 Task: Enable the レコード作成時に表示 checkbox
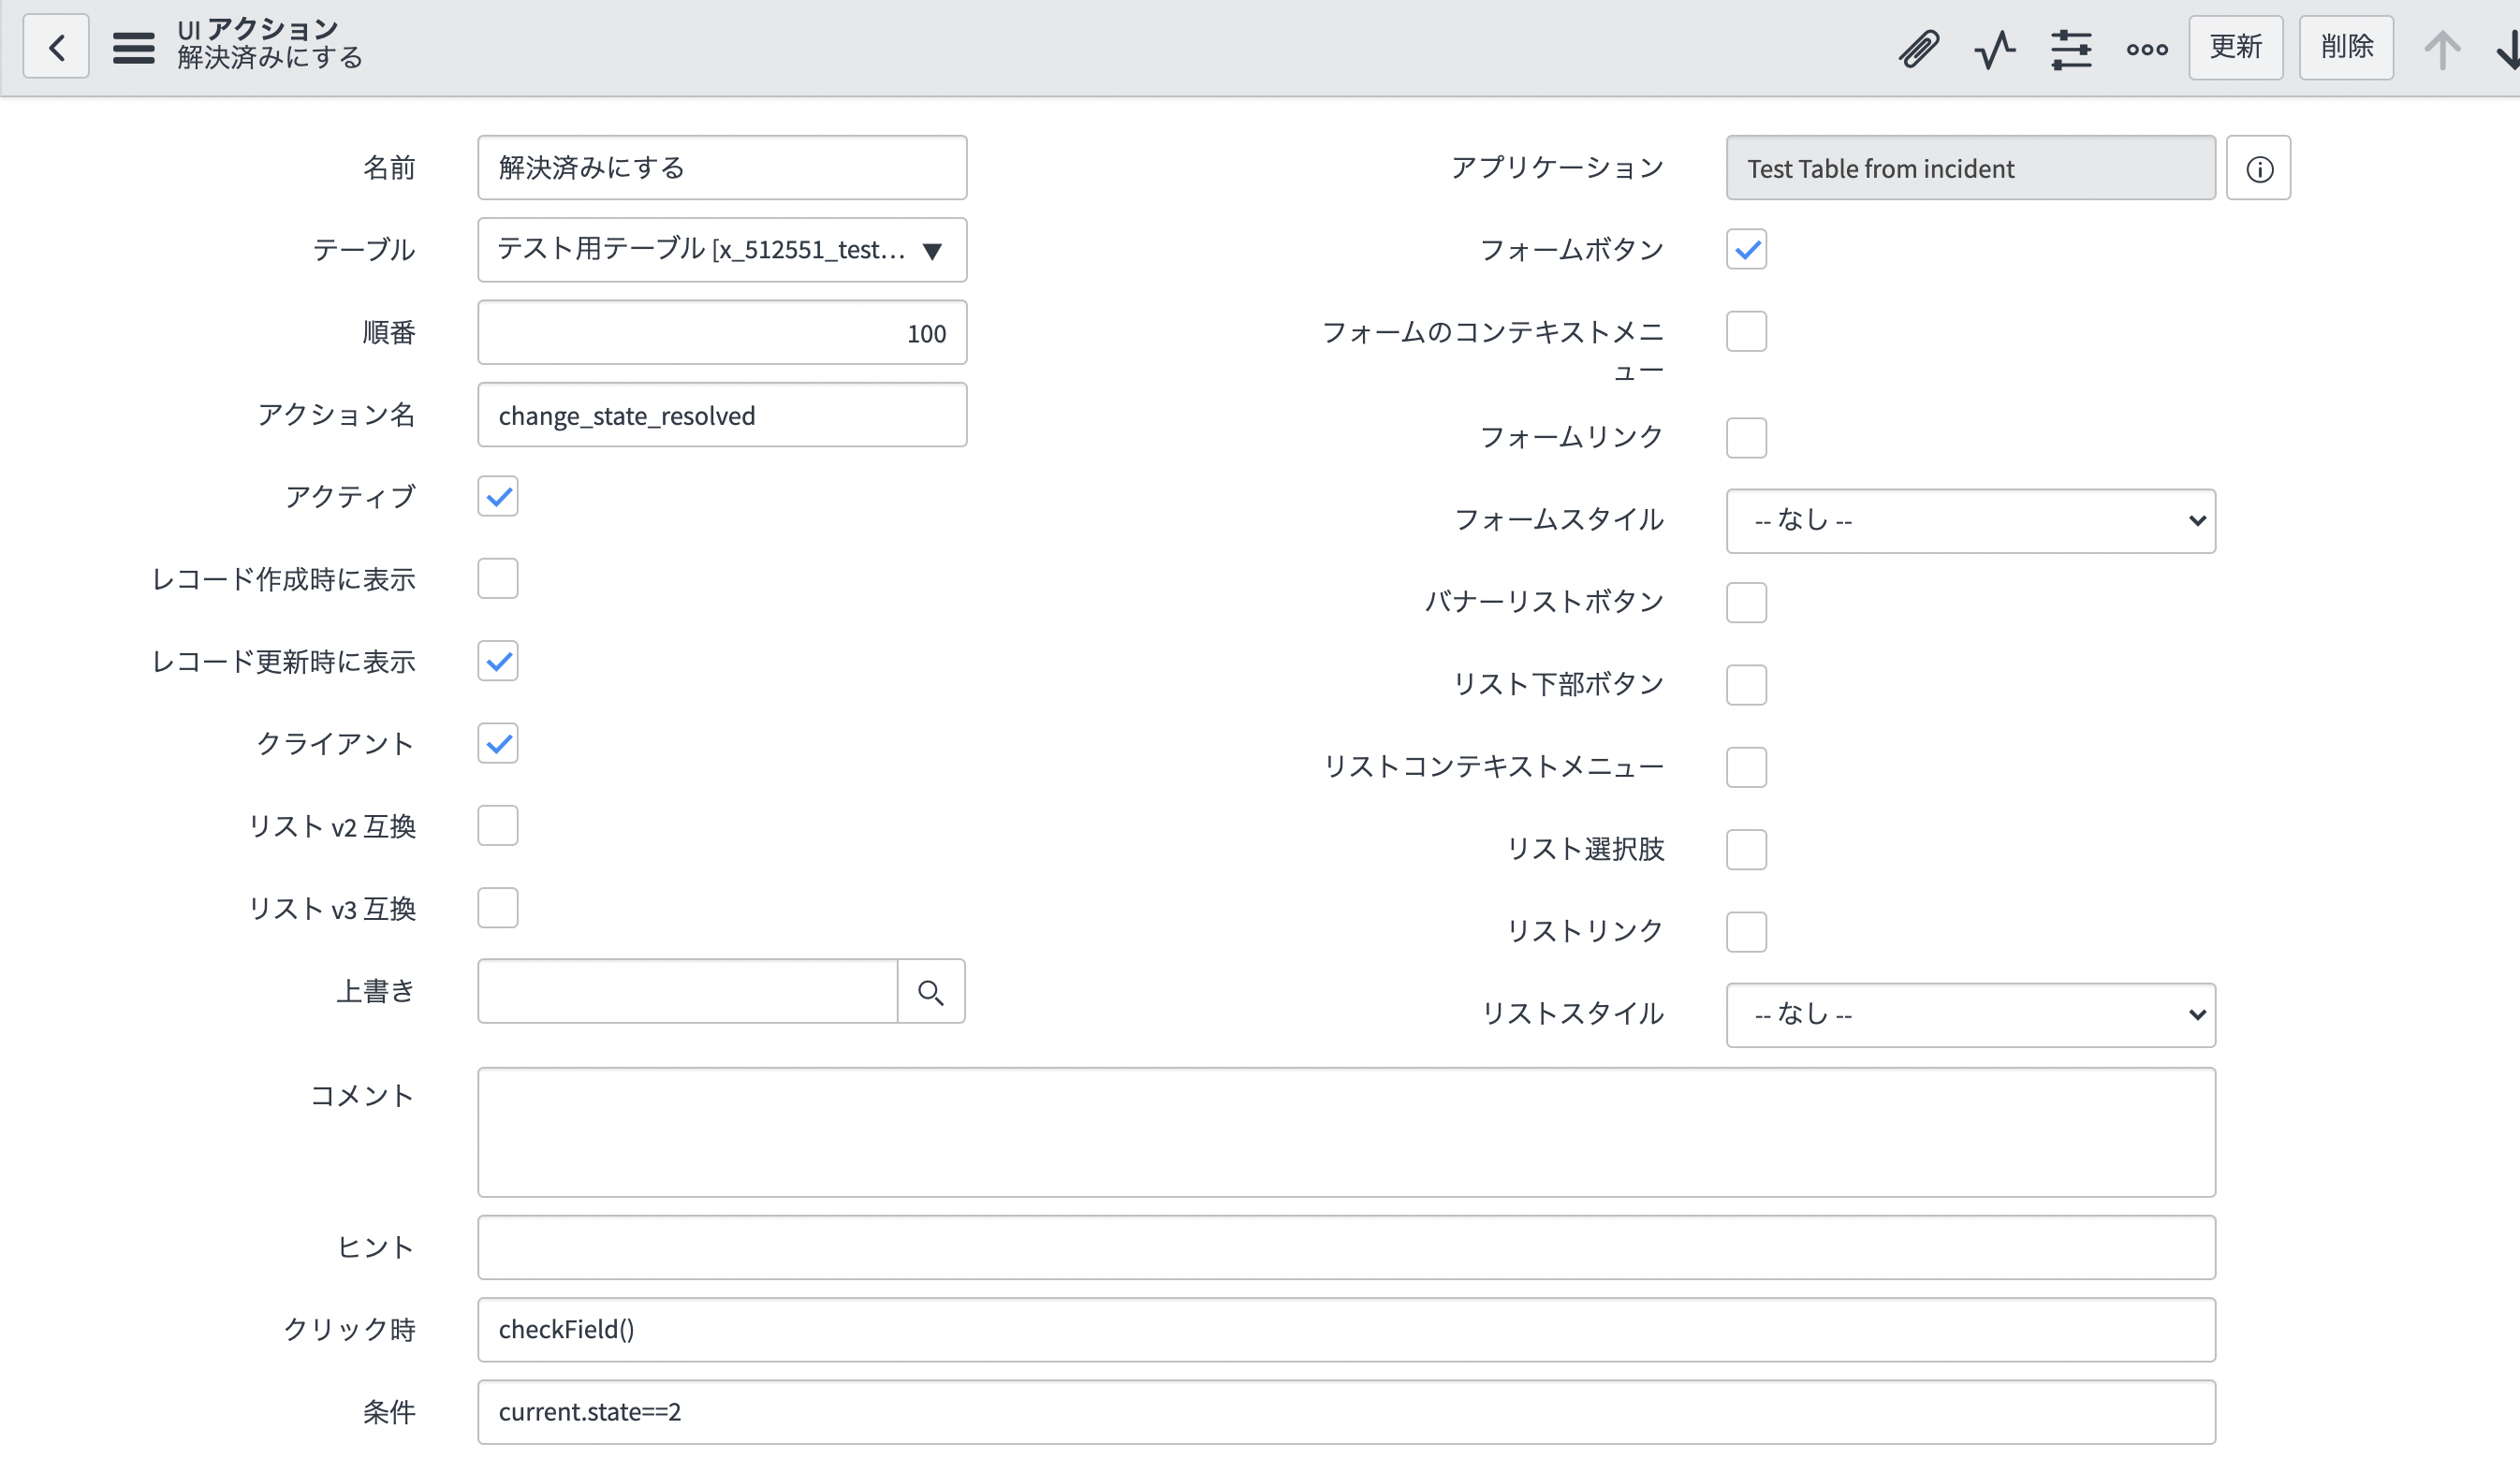tap(497, 578)
